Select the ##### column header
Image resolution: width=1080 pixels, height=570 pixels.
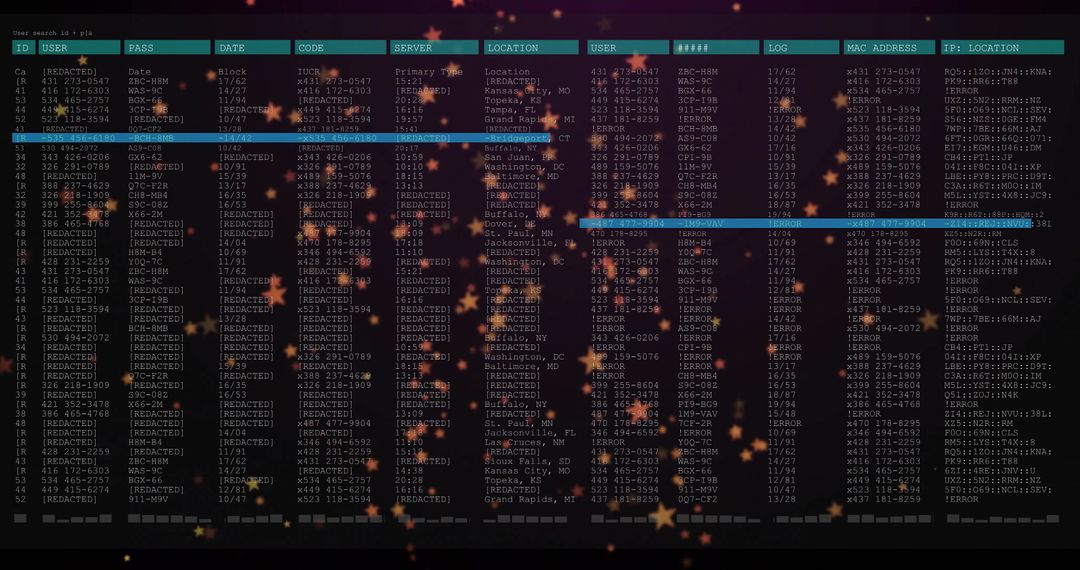(716, 48)
